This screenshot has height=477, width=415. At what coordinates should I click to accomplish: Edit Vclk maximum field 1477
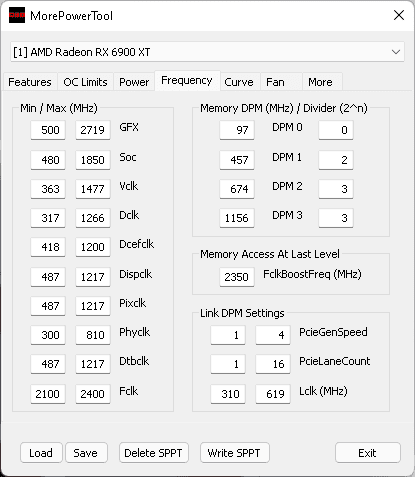point(93,189)
